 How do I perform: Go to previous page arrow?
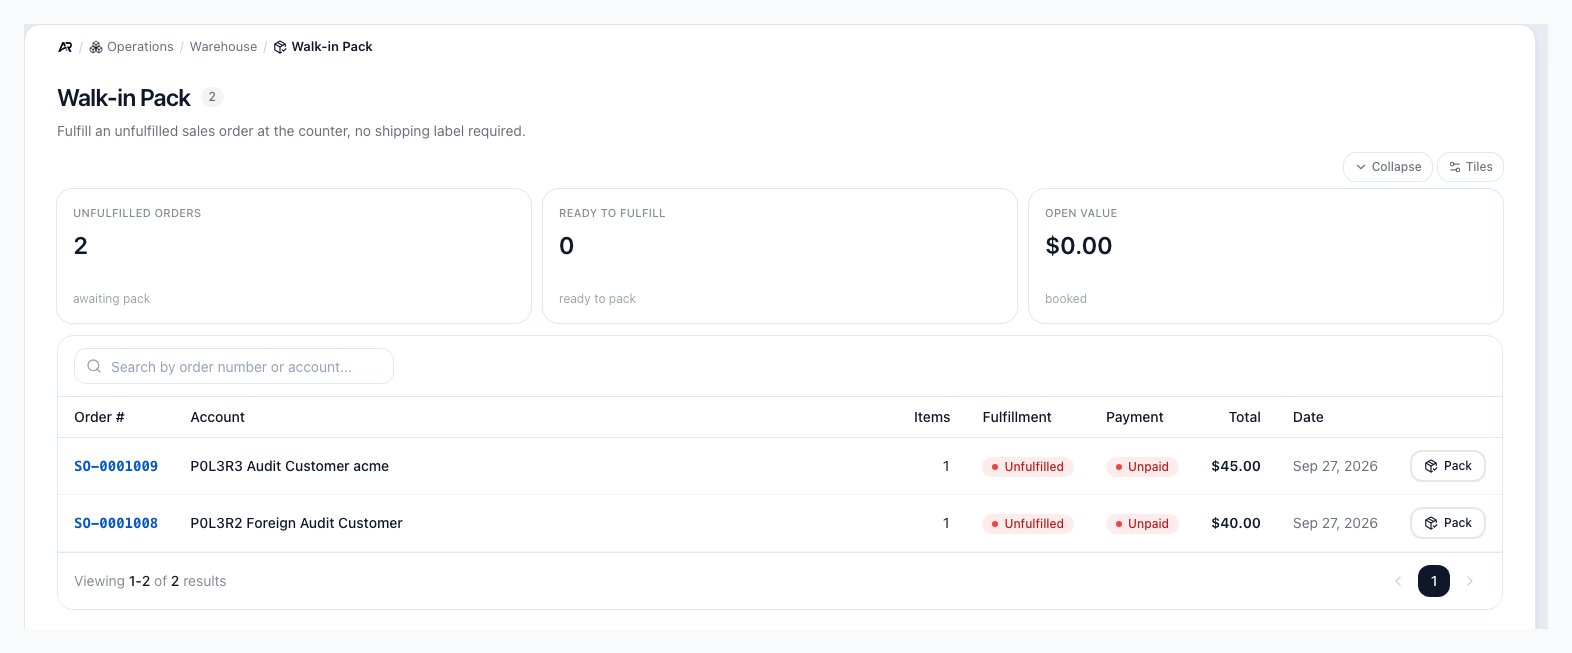click(1398, 581)
